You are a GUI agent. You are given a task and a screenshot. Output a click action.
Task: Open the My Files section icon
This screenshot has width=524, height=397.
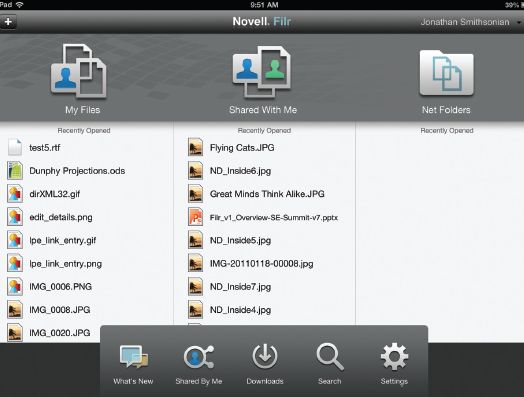79,71
